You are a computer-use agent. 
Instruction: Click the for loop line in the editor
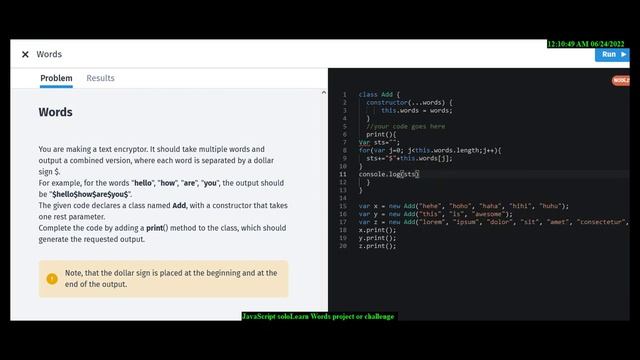[x=430, y=150]
